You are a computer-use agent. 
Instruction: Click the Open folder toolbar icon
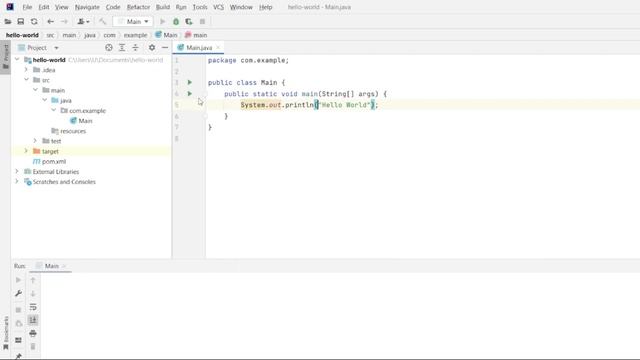(8, 22)
